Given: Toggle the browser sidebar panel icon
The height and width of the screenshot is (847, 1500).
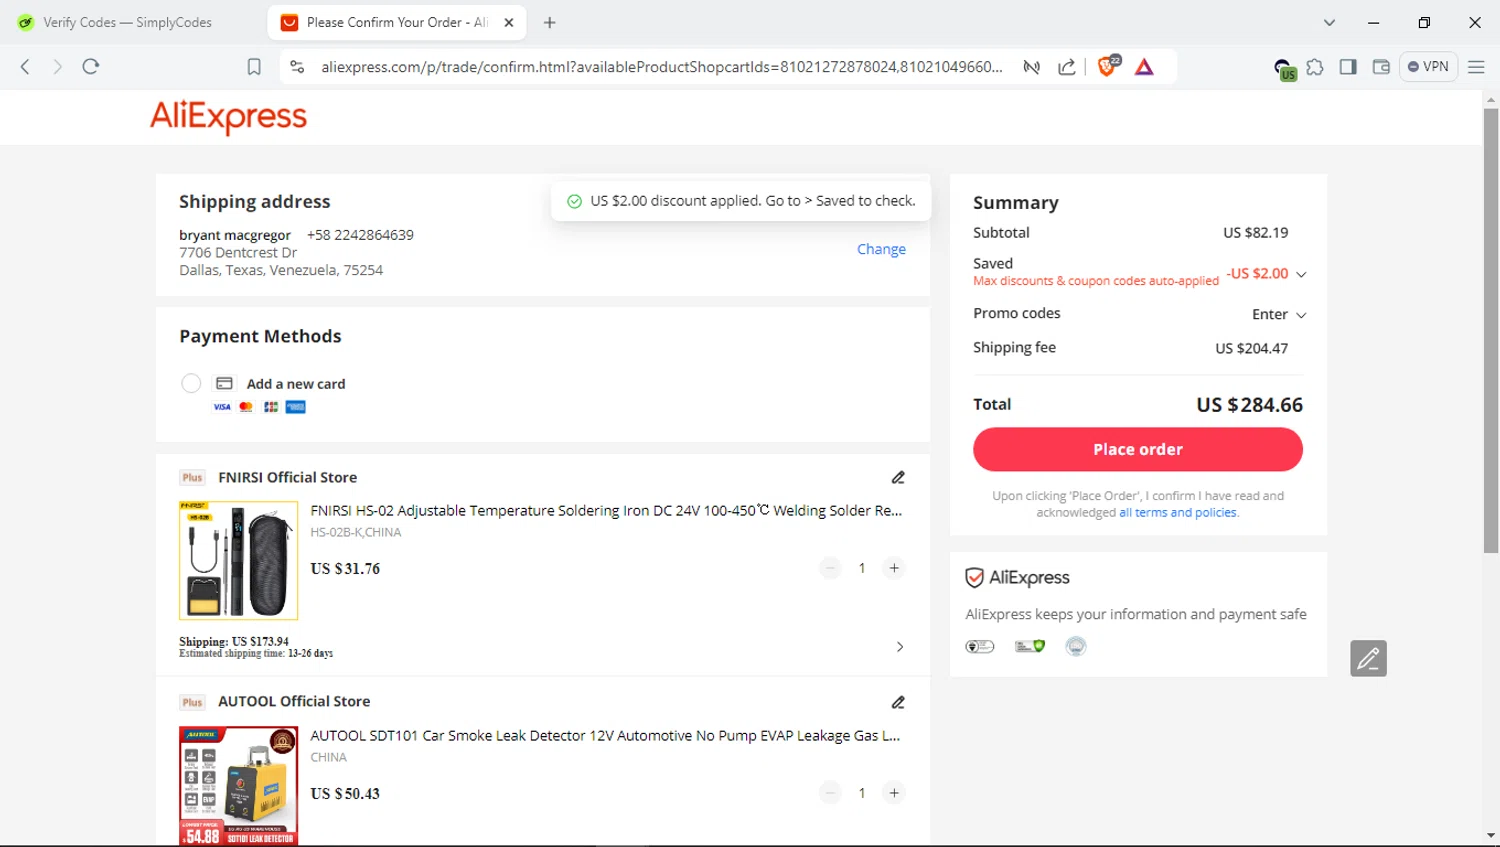Looking at the screenshot, I should pyautogui.click(x=1348, y=67).
